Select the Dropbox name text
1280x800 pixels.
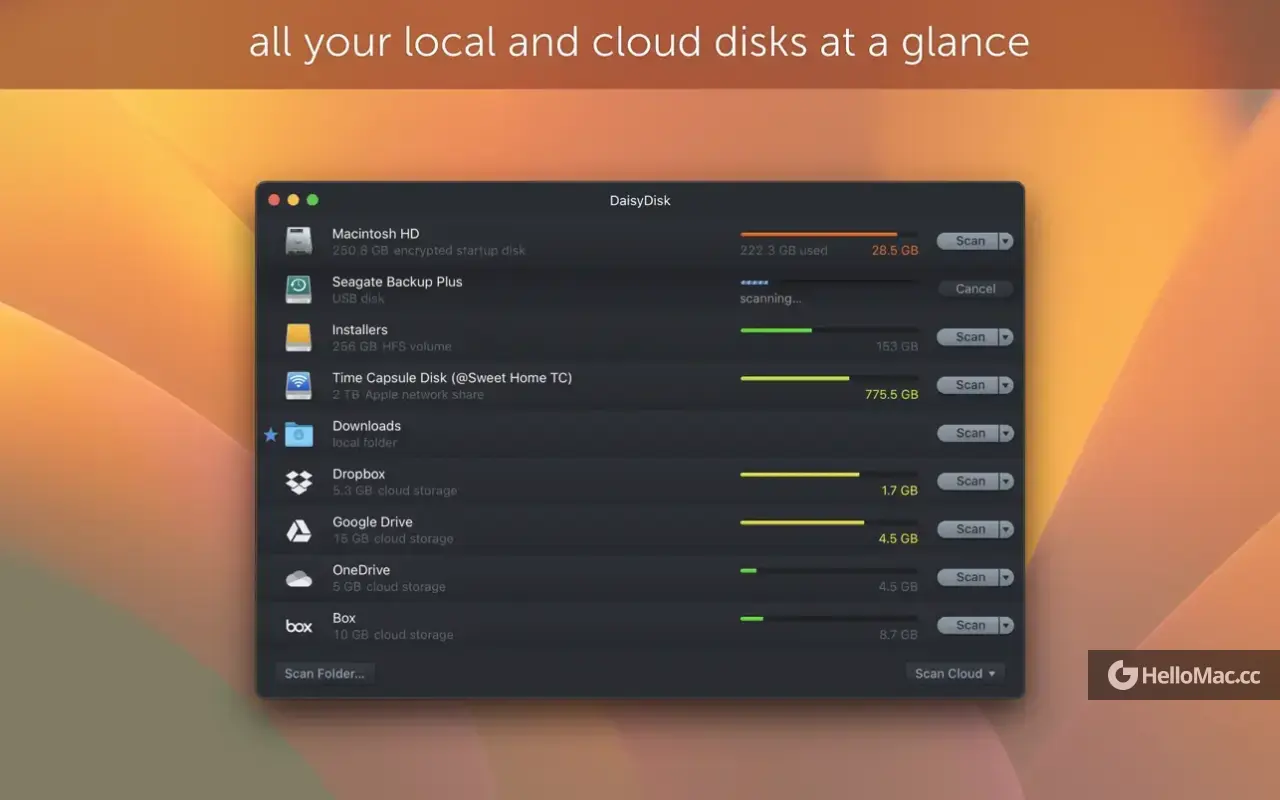[x=359, y=474]
